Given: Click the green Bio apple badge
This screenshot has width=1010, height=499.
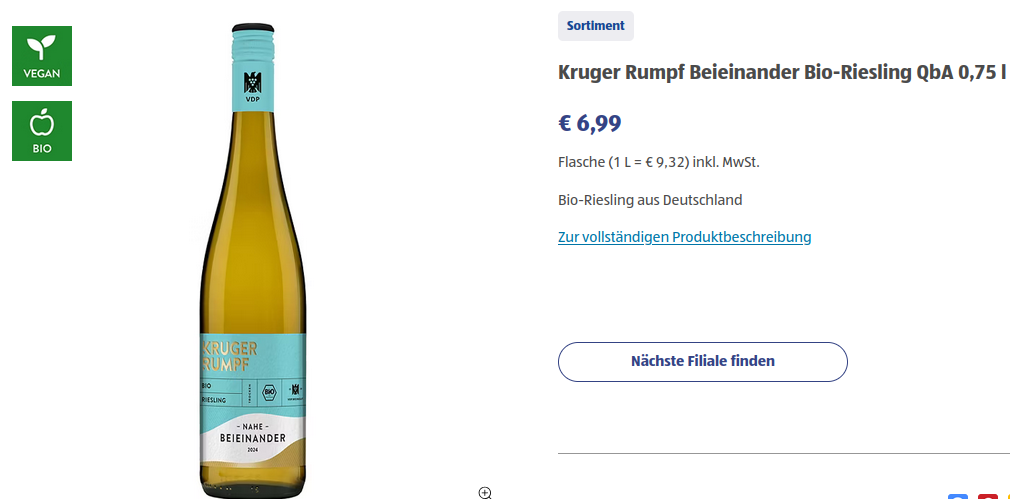Looking at the screenshot, I should [42, 131].
